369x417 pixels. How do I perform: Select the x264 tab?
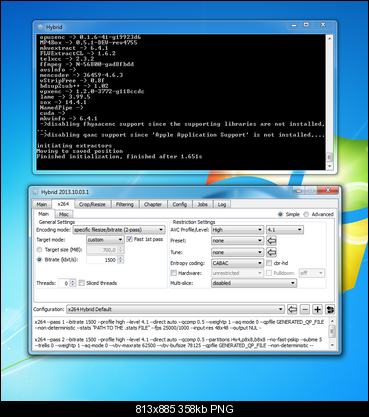click(63, 204)
